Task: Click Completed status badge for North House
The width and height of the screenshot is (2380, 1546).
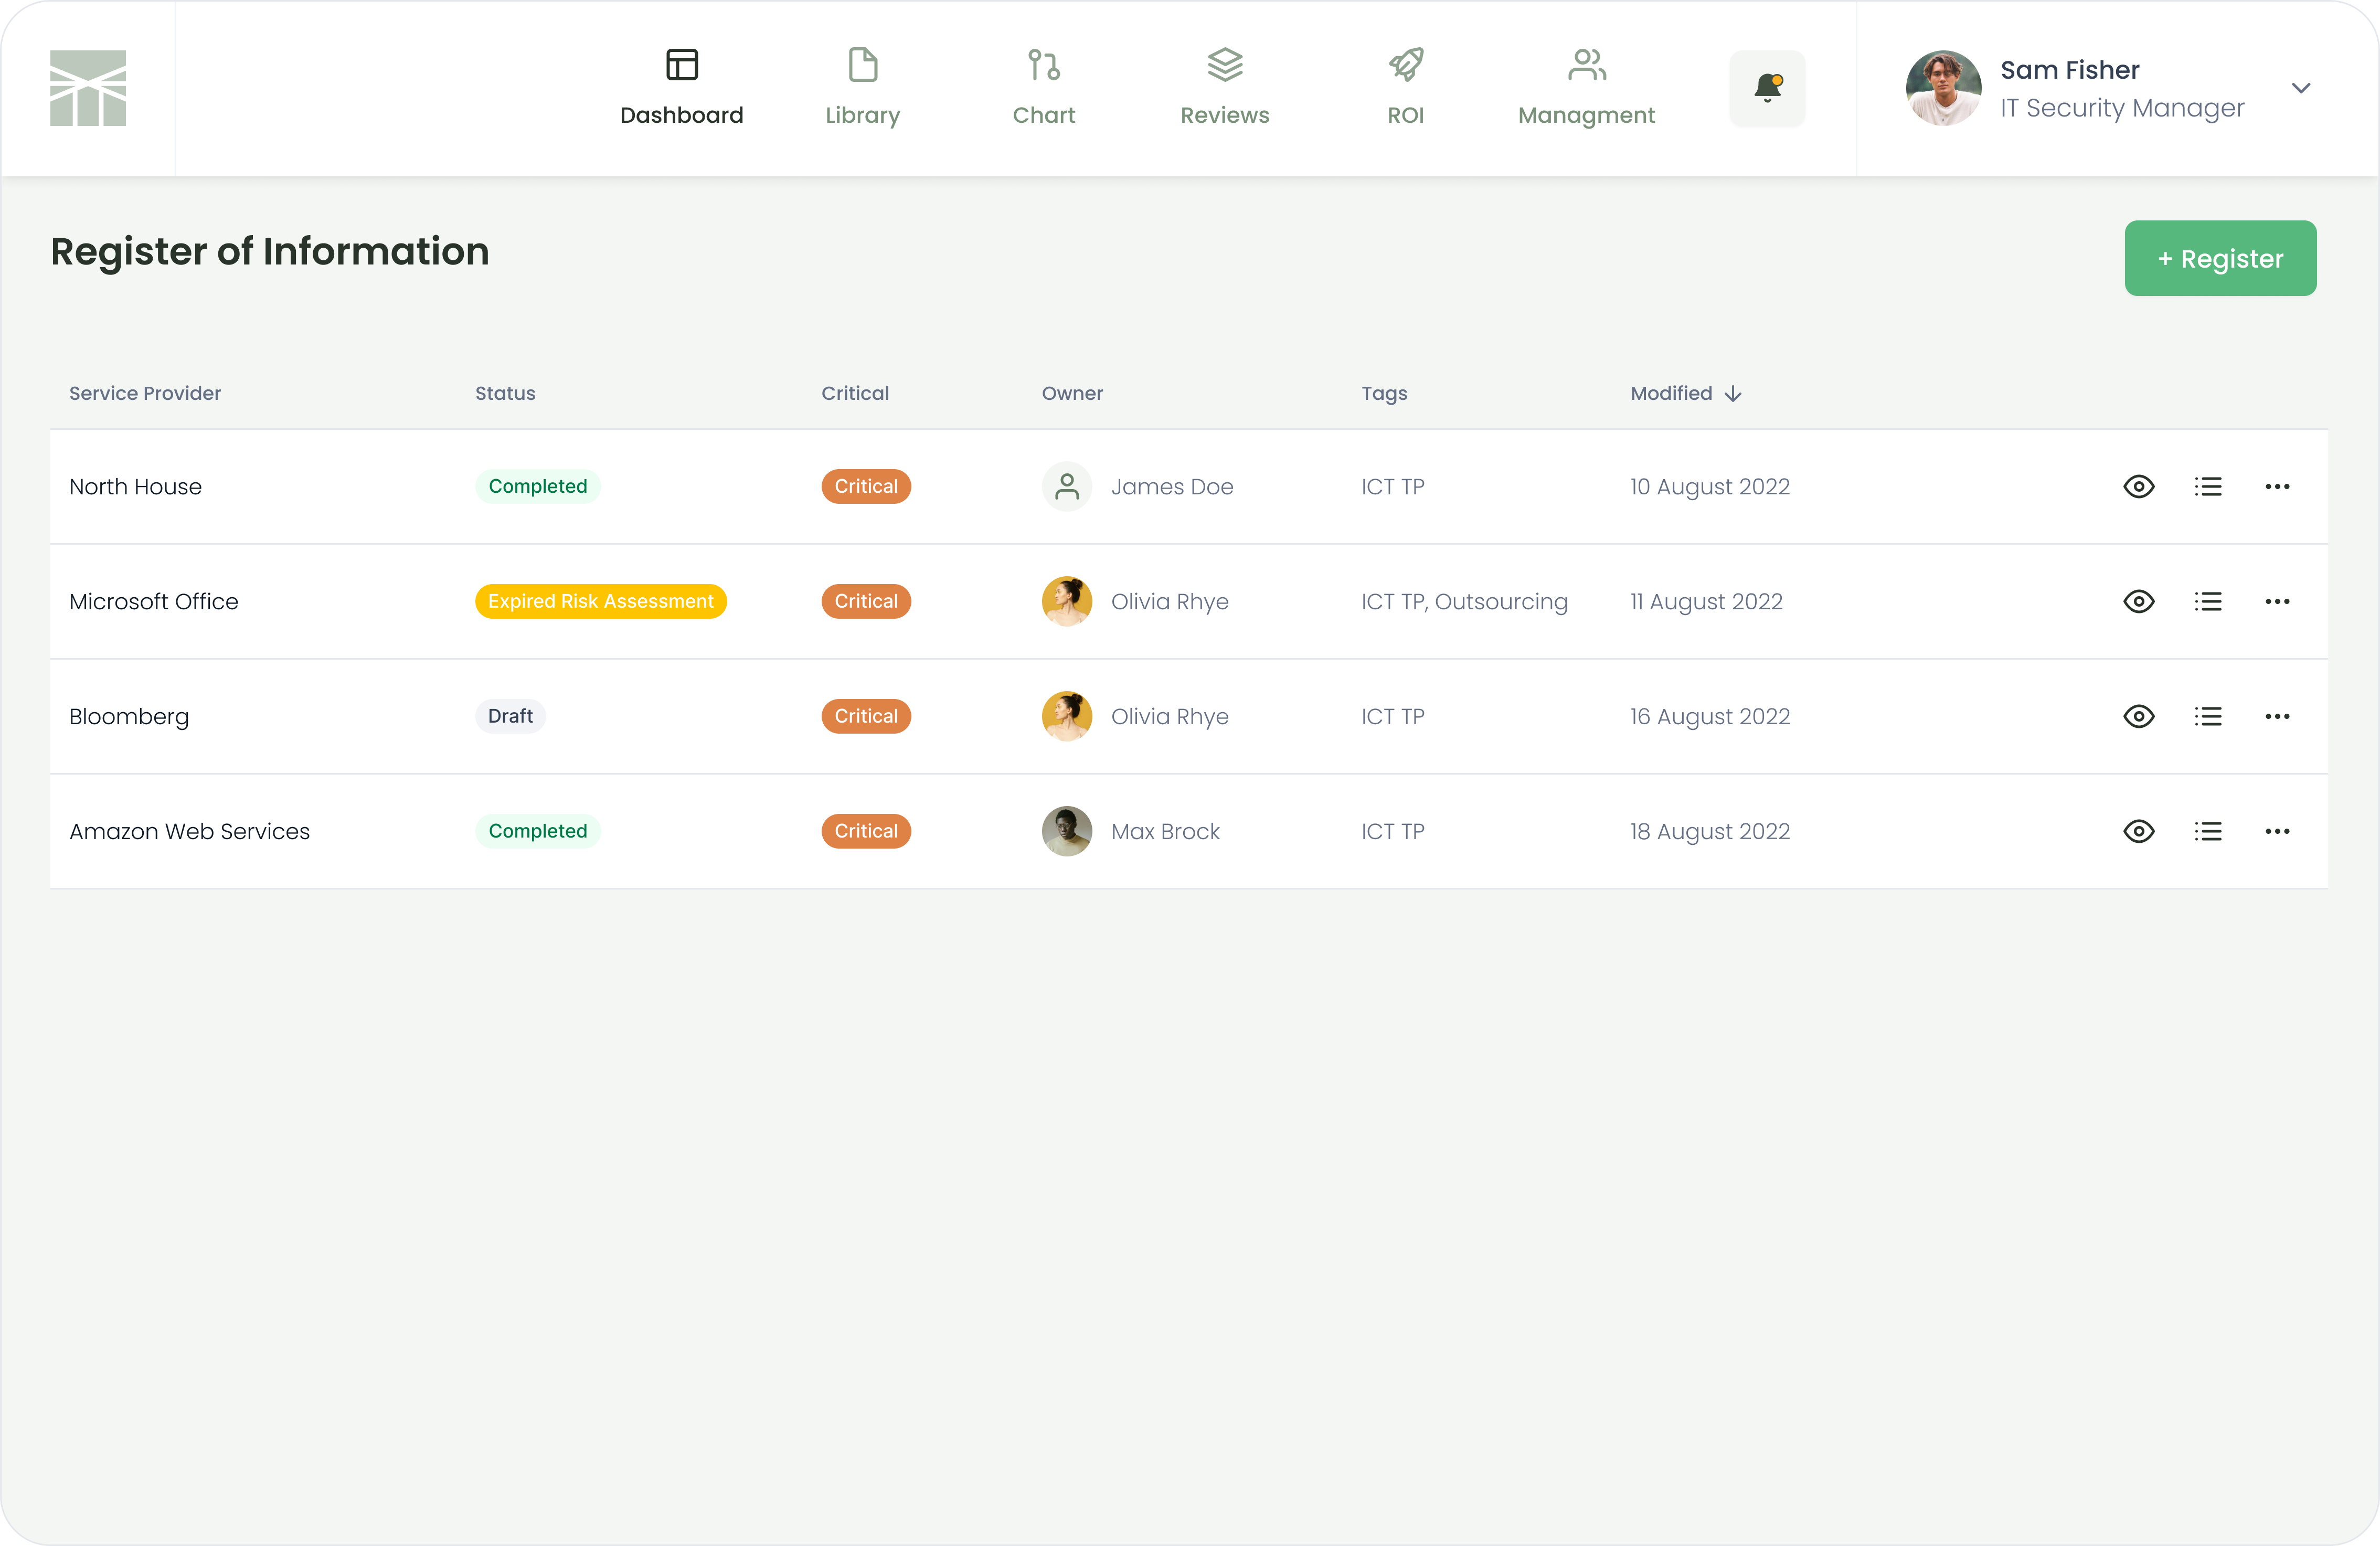Action: pos(537,486)
